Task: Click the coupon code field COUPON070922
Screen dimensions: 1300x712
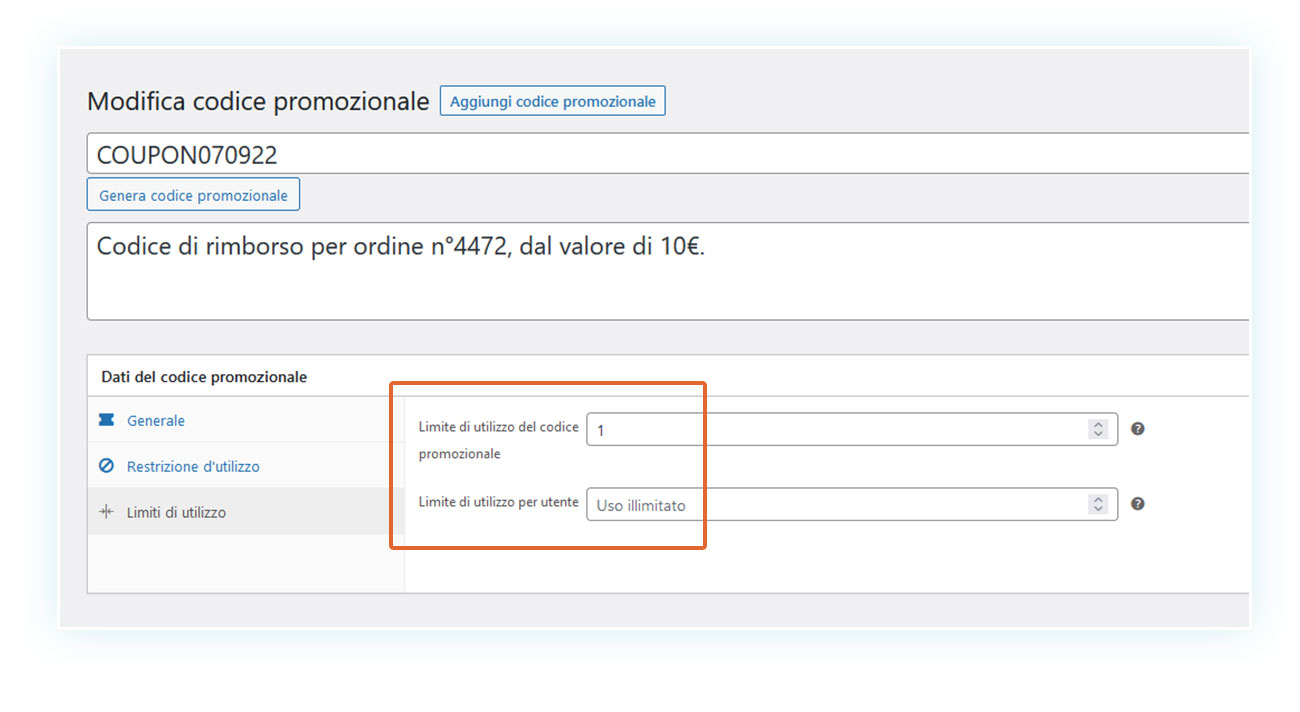Action: click(x=668, y=154)
